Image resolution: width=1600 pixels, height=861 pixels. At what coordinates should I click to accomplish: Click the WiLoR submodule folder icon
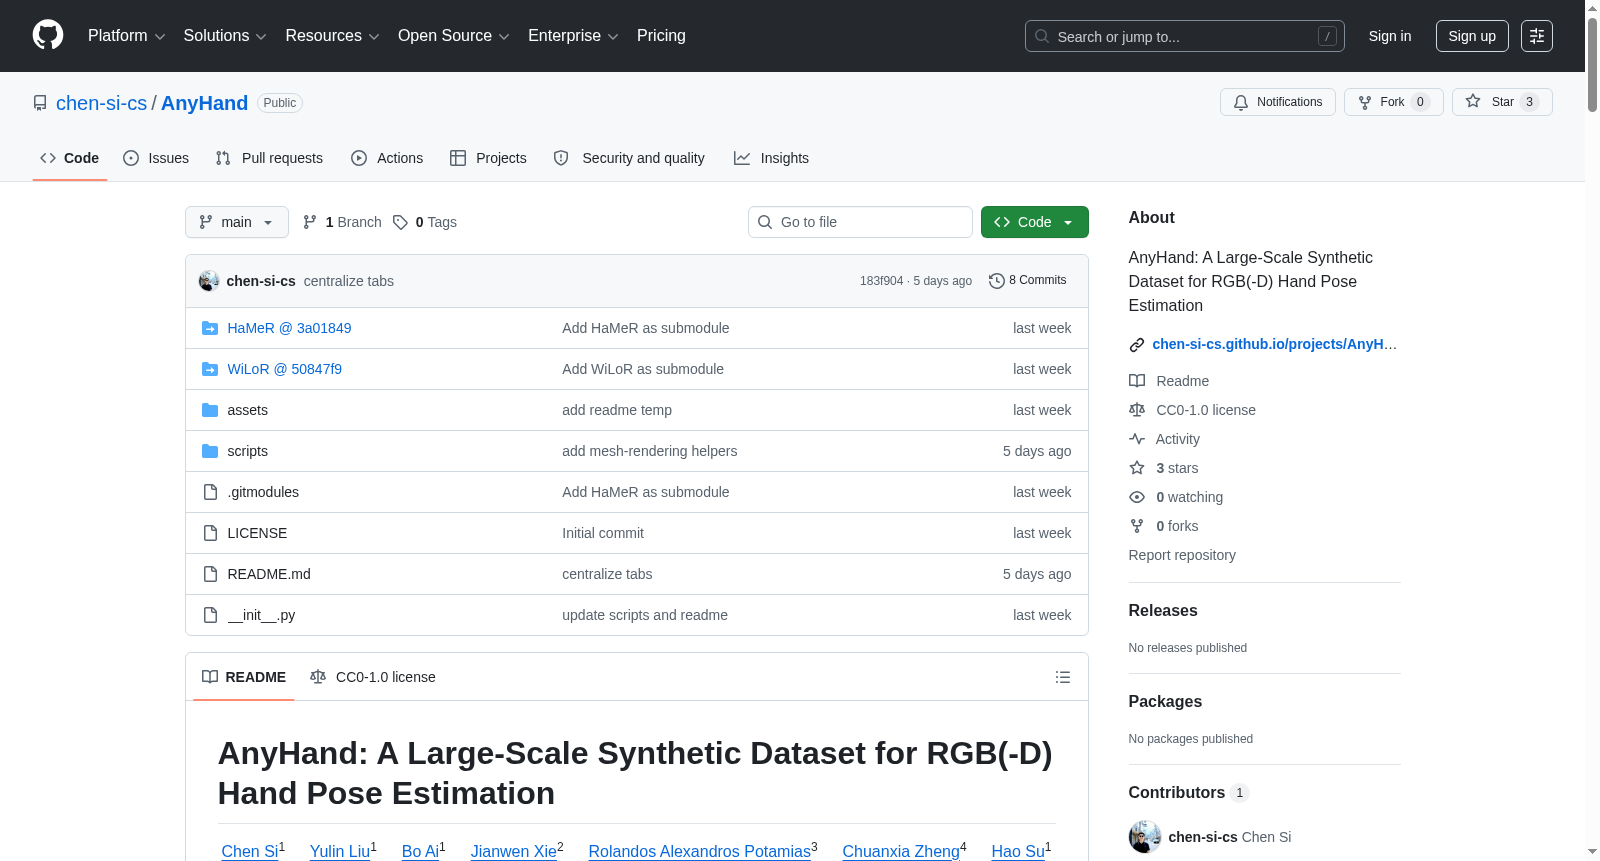(210, 369)
